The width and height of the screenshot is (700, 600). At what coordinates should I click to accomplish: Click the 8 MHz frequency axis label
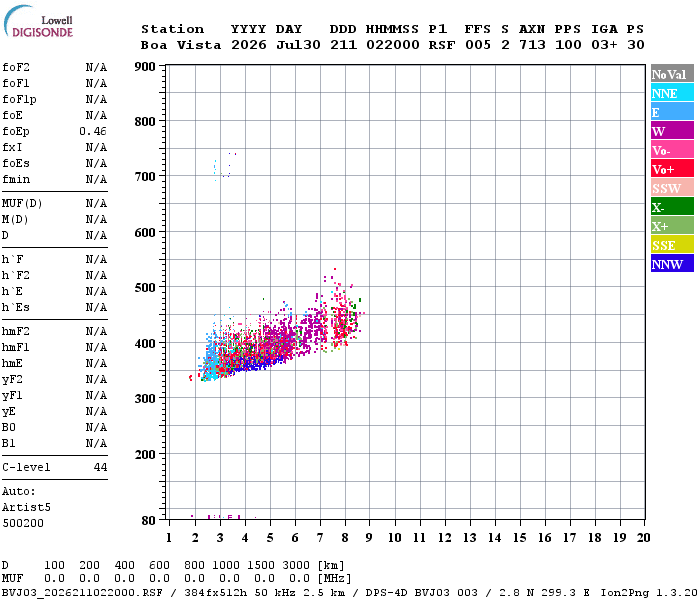pyautogui.click(x=345, y=538)
